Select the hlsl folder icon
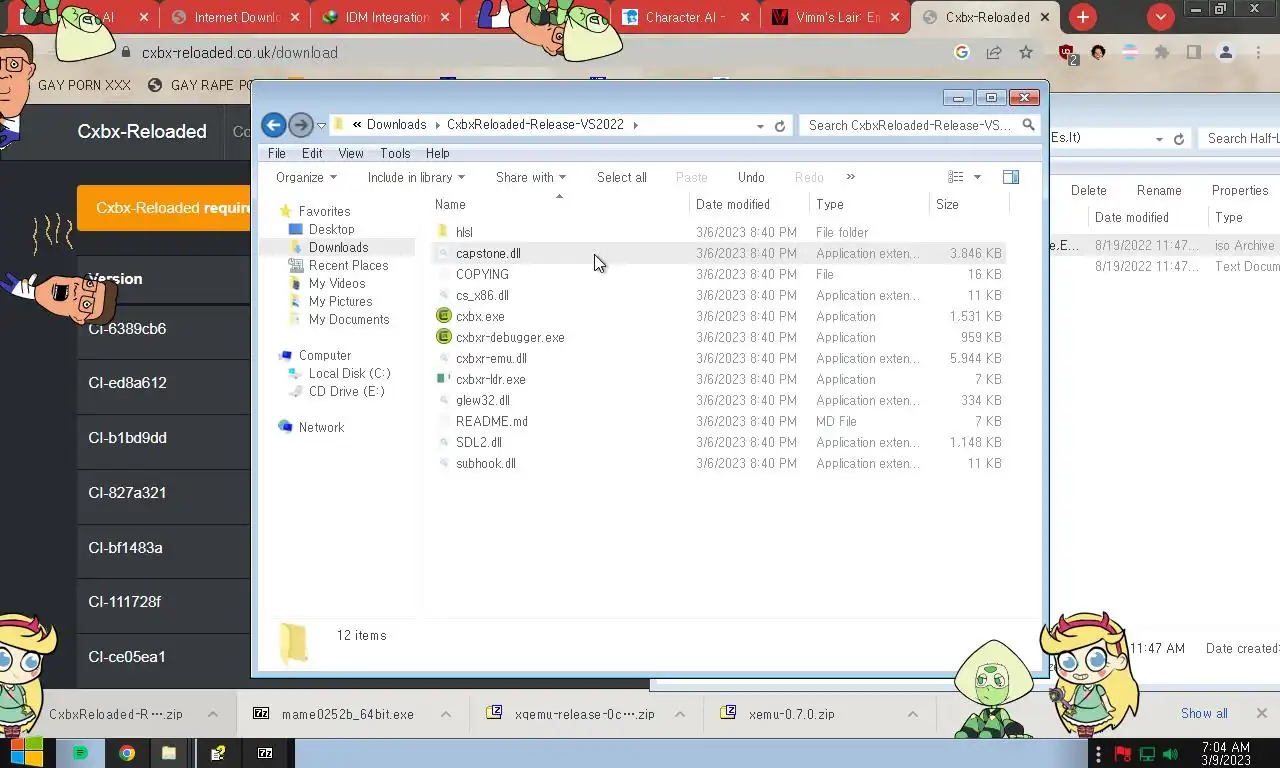The height and width of the screenshot is (768, 1280). (444, 232)
